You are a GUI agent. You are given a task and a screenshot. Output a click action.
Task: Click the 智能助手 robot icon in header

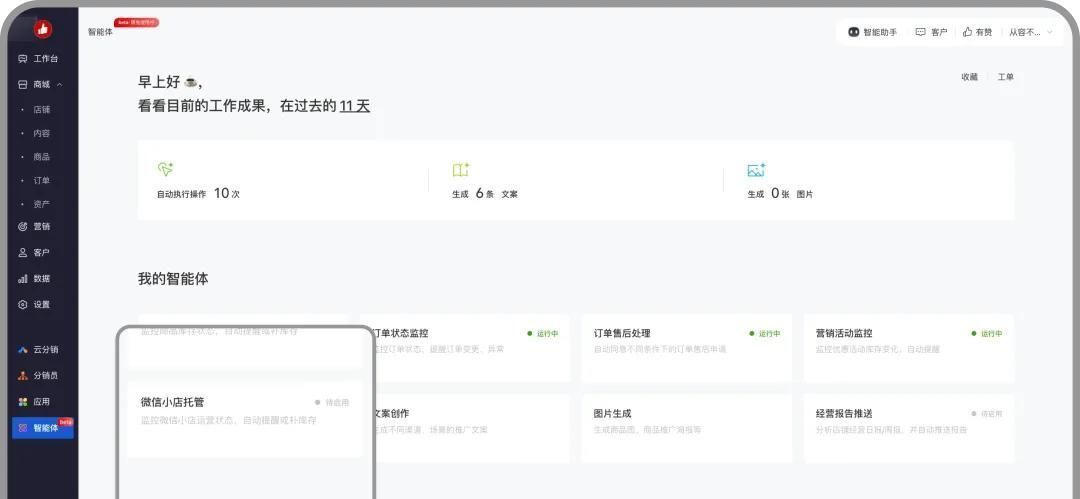(x=854, y=32)
